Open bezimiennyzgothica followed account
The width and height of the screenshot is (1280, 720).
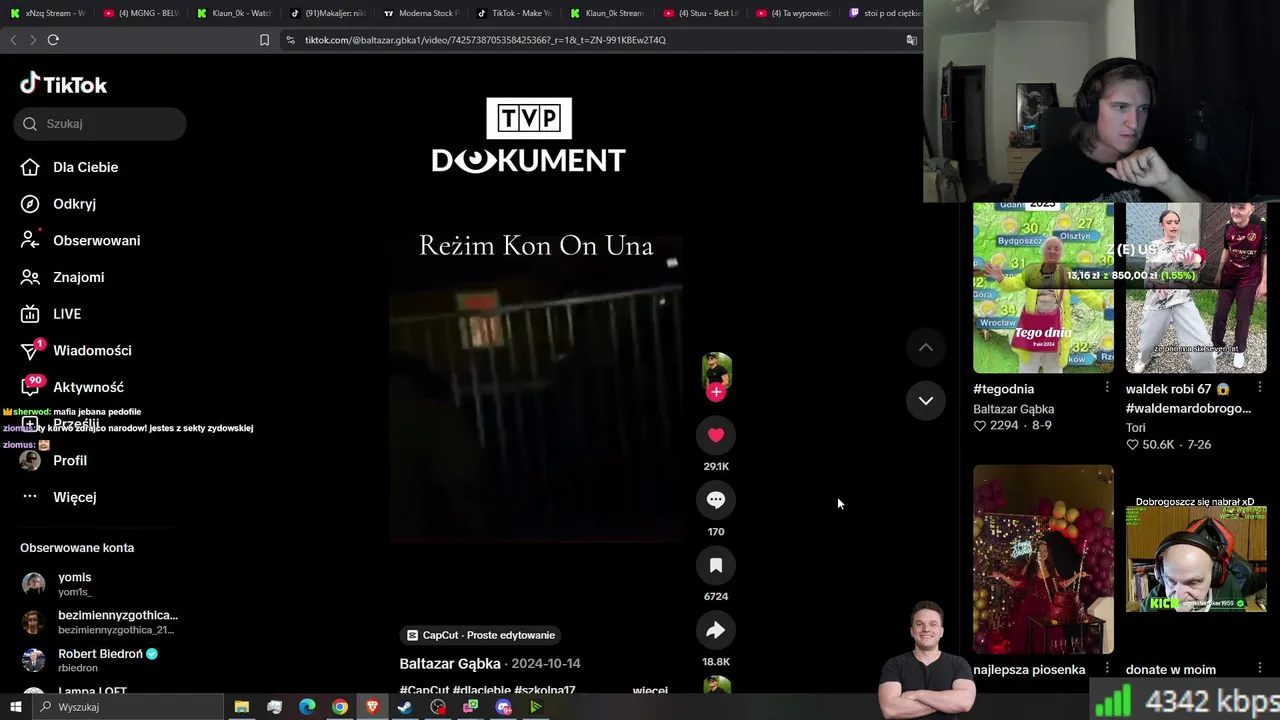98,622
